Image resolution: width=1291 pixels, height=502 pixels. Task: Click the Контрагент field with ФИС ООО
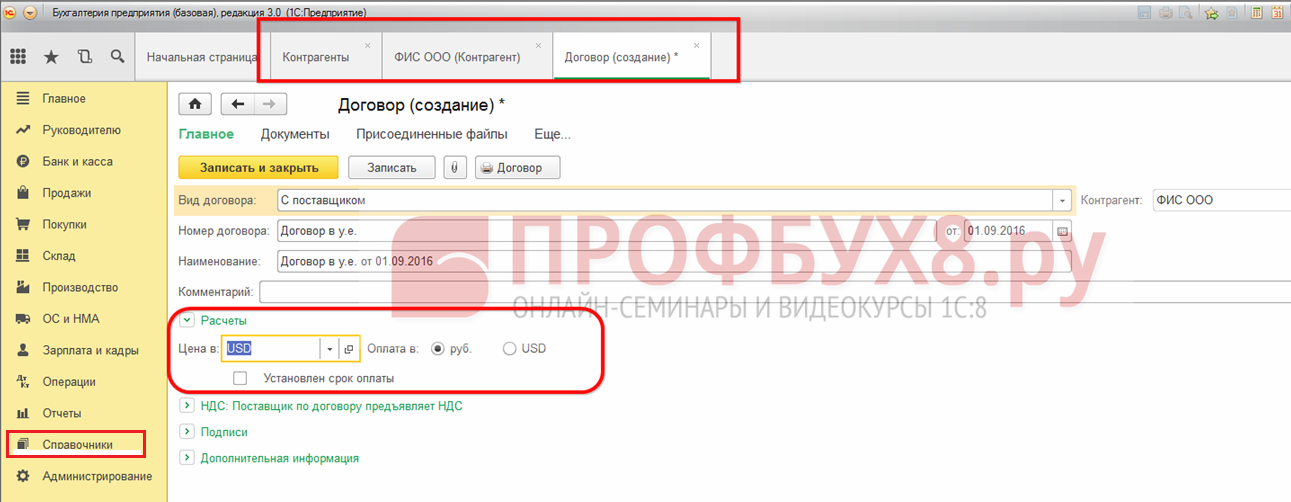(1221, 200)
